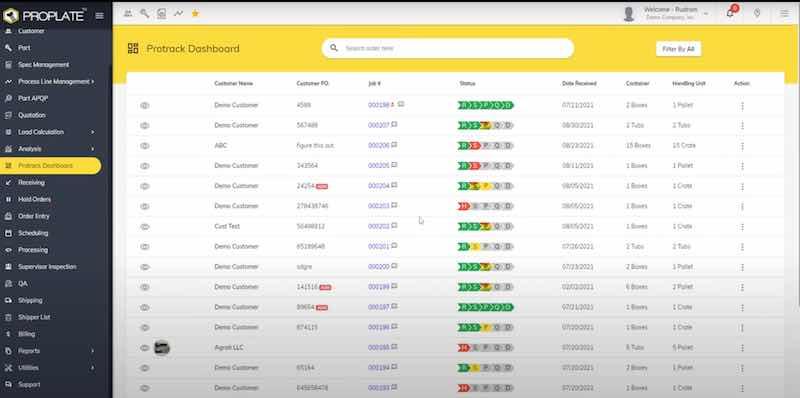Click the top-right hamburger menu icon
This screenshot has width=800, height=398.
[x=784, y=14]
